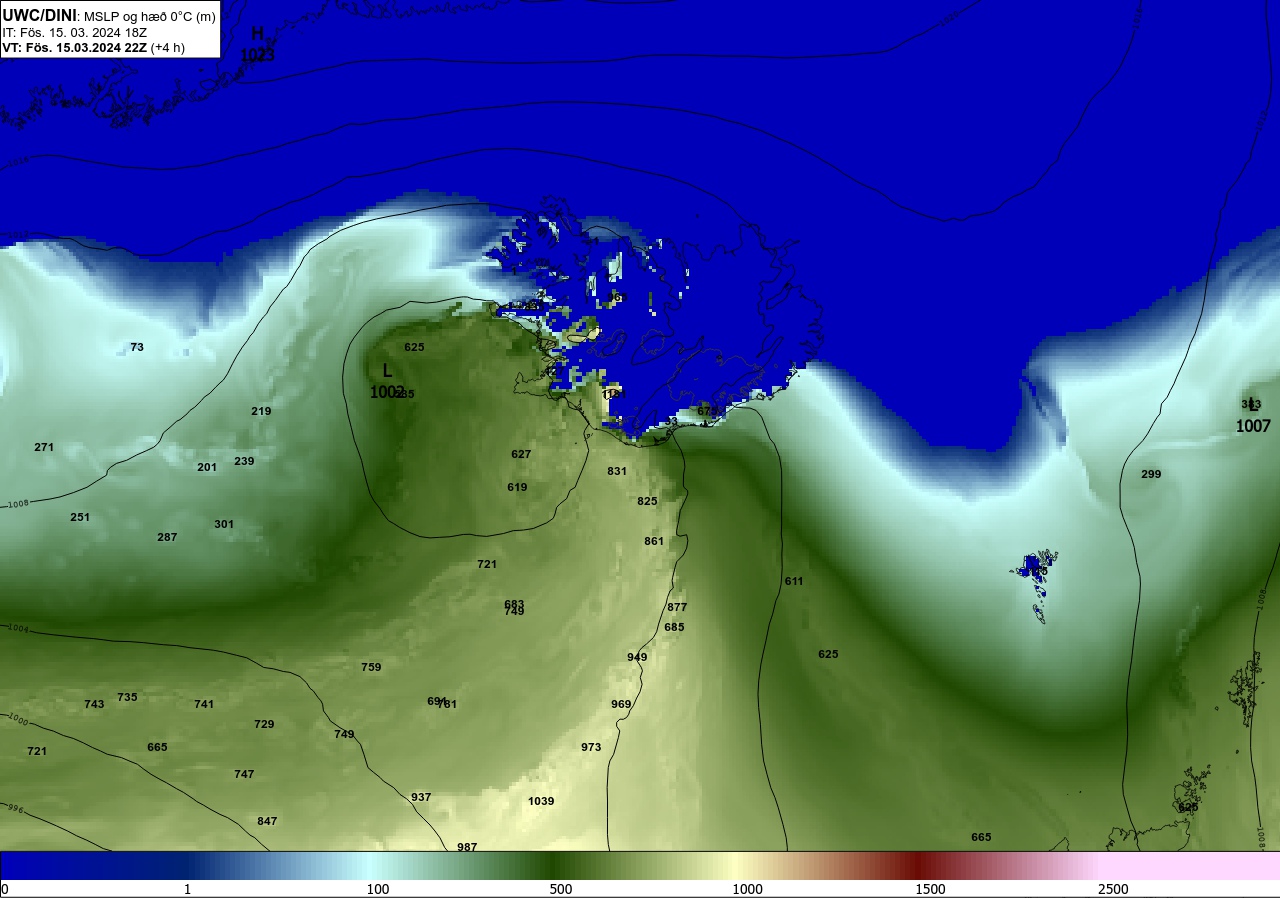Viewport: 1280px width, 898px height.
Task: Click the '2500' tick on the color scale
Action: tap(1113, 889)
